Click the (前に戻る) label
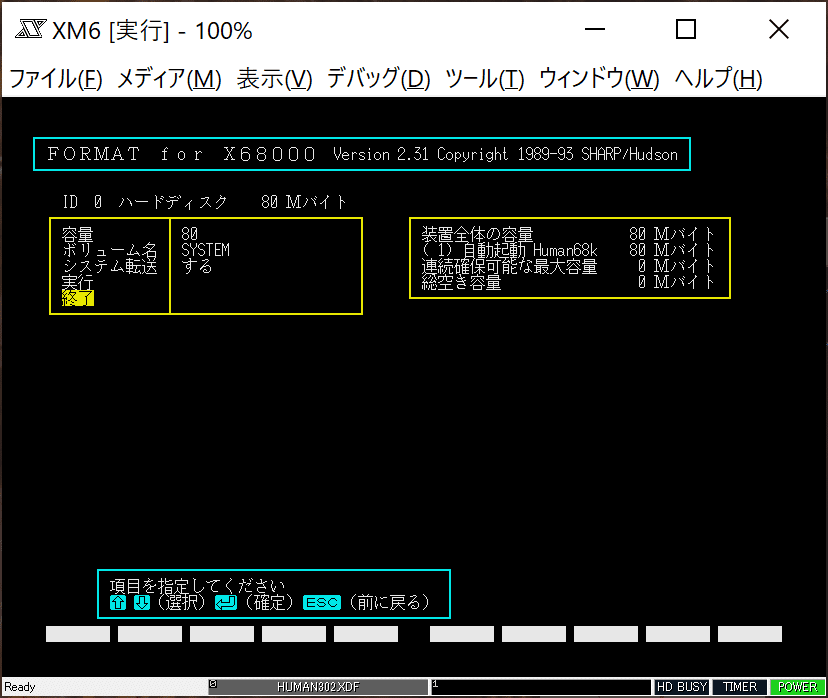This screenshot has height=698, width=828. [390, 602]
